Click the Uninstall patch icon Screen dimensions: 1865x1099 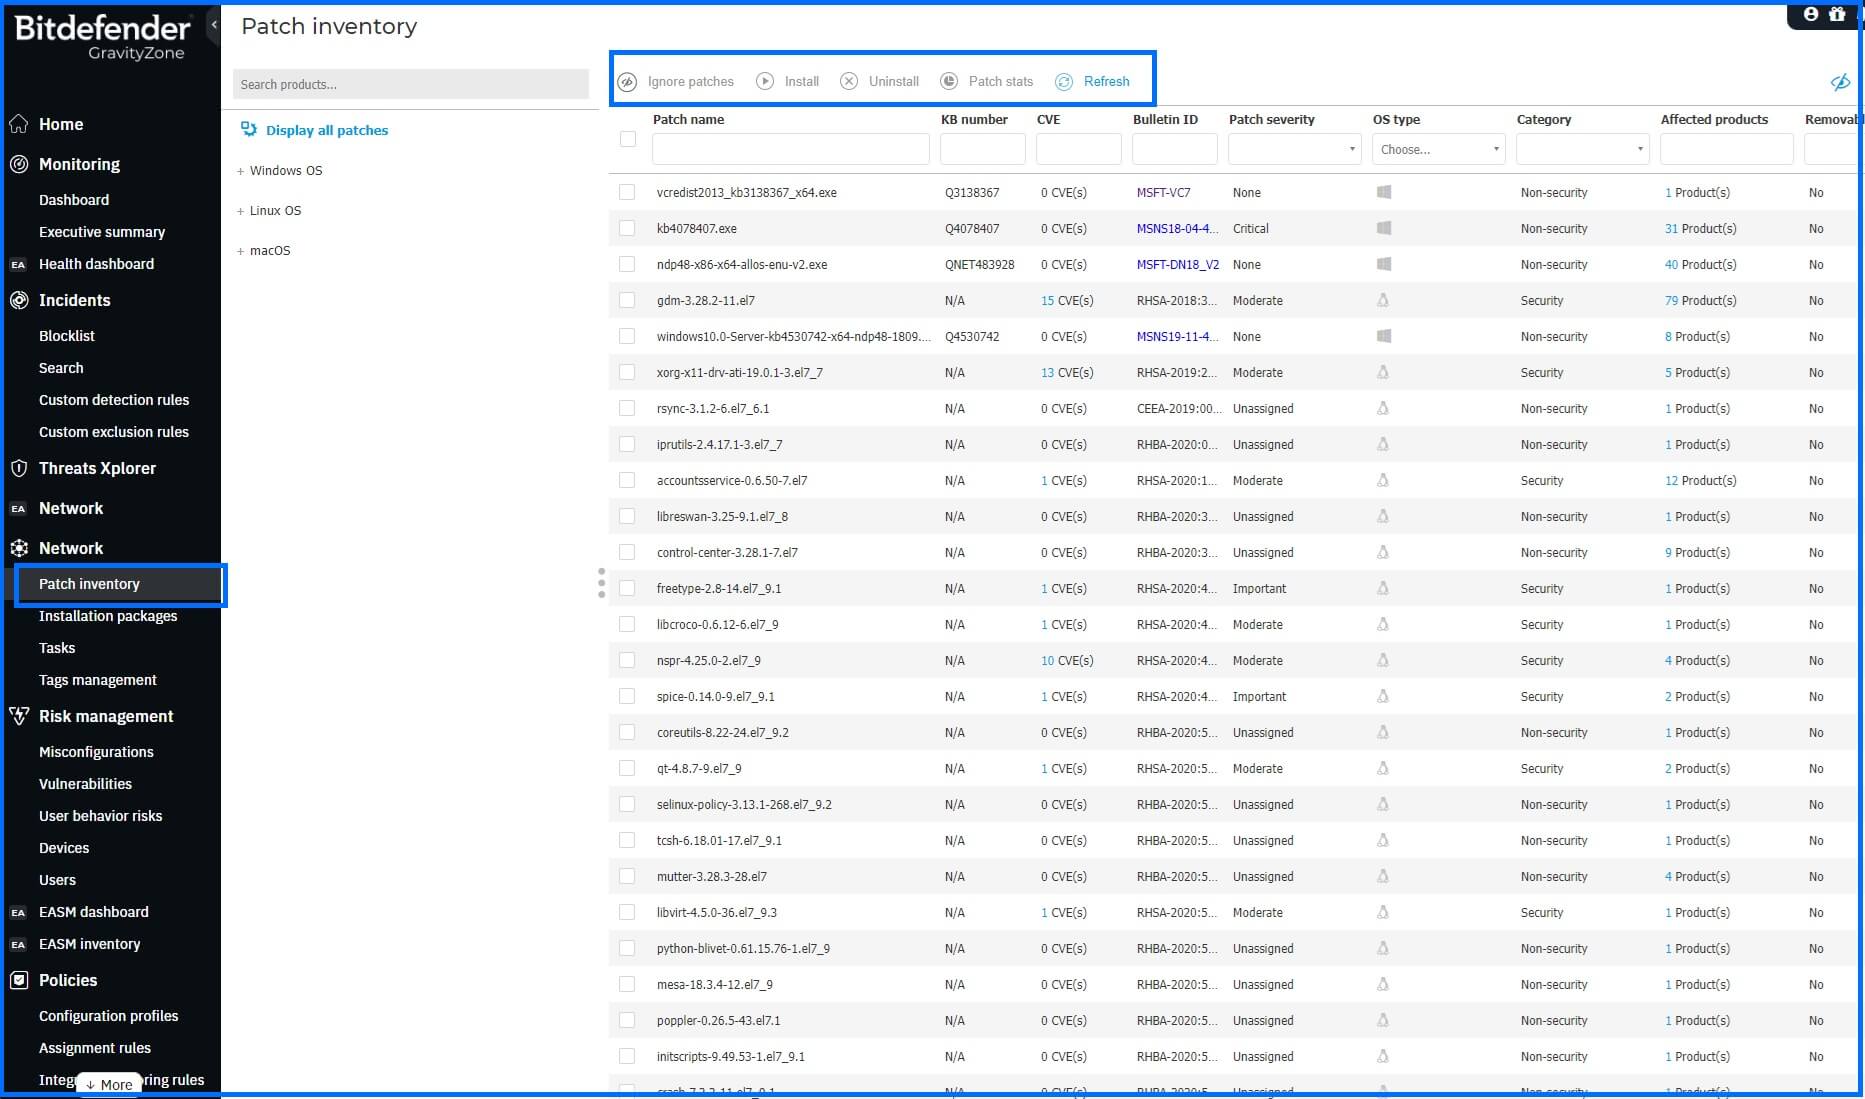pyautogui.click(x=849, y=82)
